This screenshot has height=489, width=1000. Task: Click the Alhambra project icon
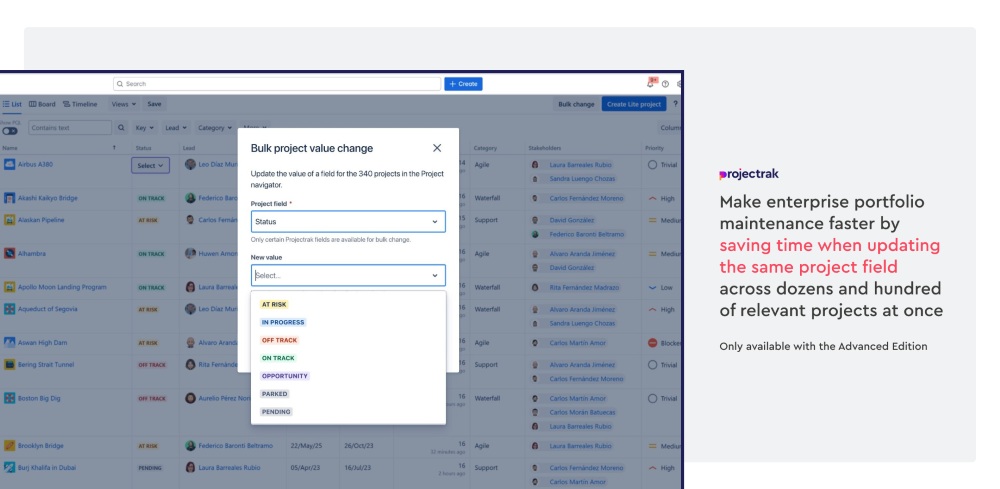[9, 254]
